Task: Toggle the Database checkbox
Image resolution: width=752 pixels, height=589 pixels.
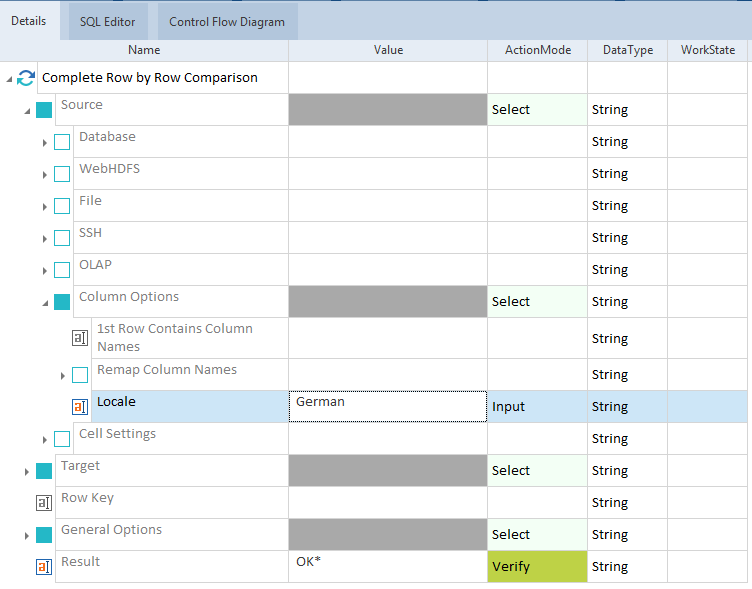Action: [62, 142]
